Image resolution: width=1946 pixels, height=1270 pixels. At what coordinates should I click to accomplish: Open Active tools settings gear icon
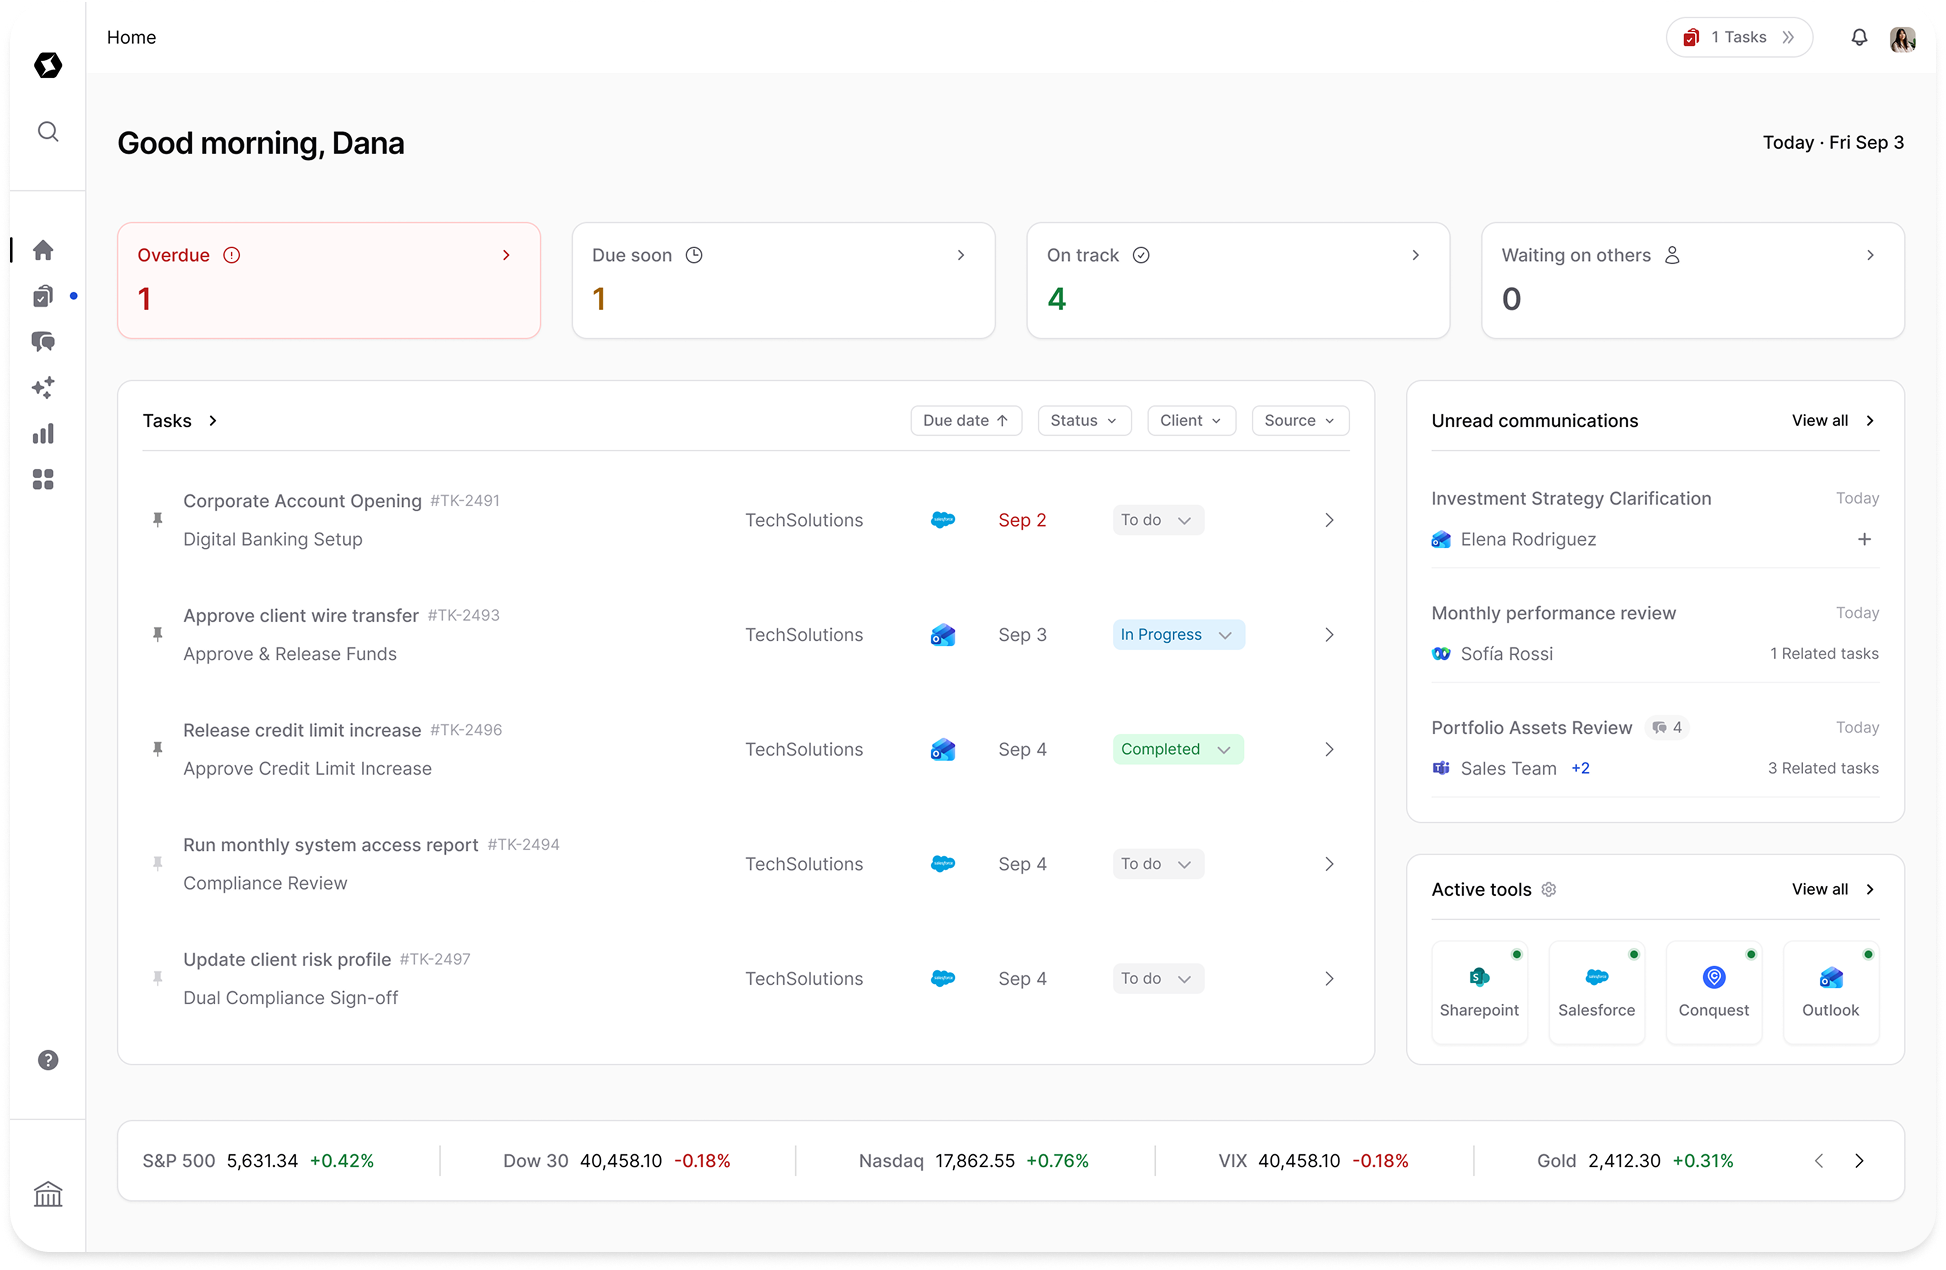click(x=1549, y=889)
